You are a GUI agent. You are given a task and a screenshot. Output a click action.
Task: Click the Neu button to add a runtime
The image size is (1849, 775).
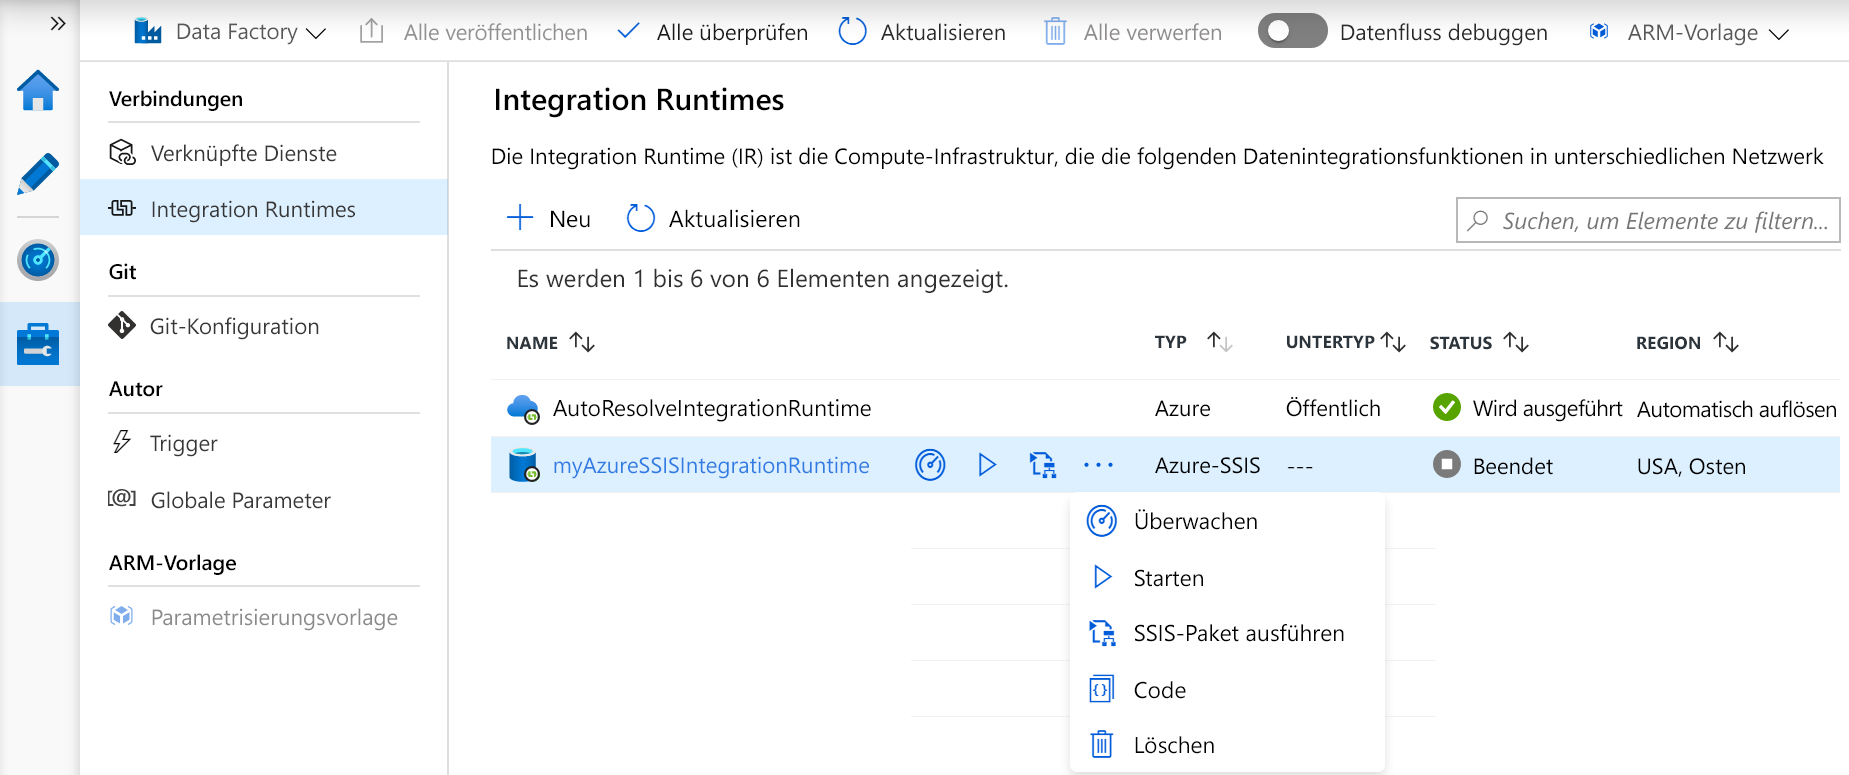pyautogui.click(x=549, y=219)
